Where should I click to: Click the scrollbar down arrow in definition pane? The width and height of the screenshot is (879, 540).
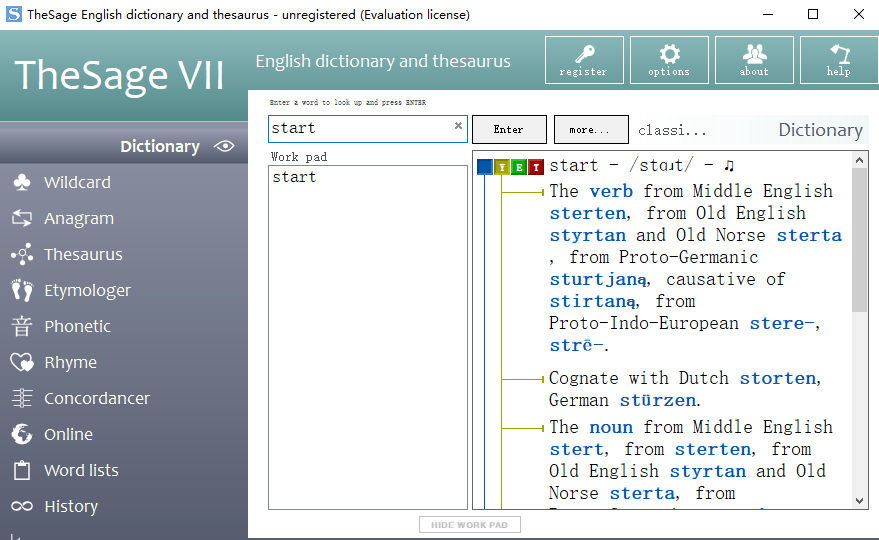point(859,501)
